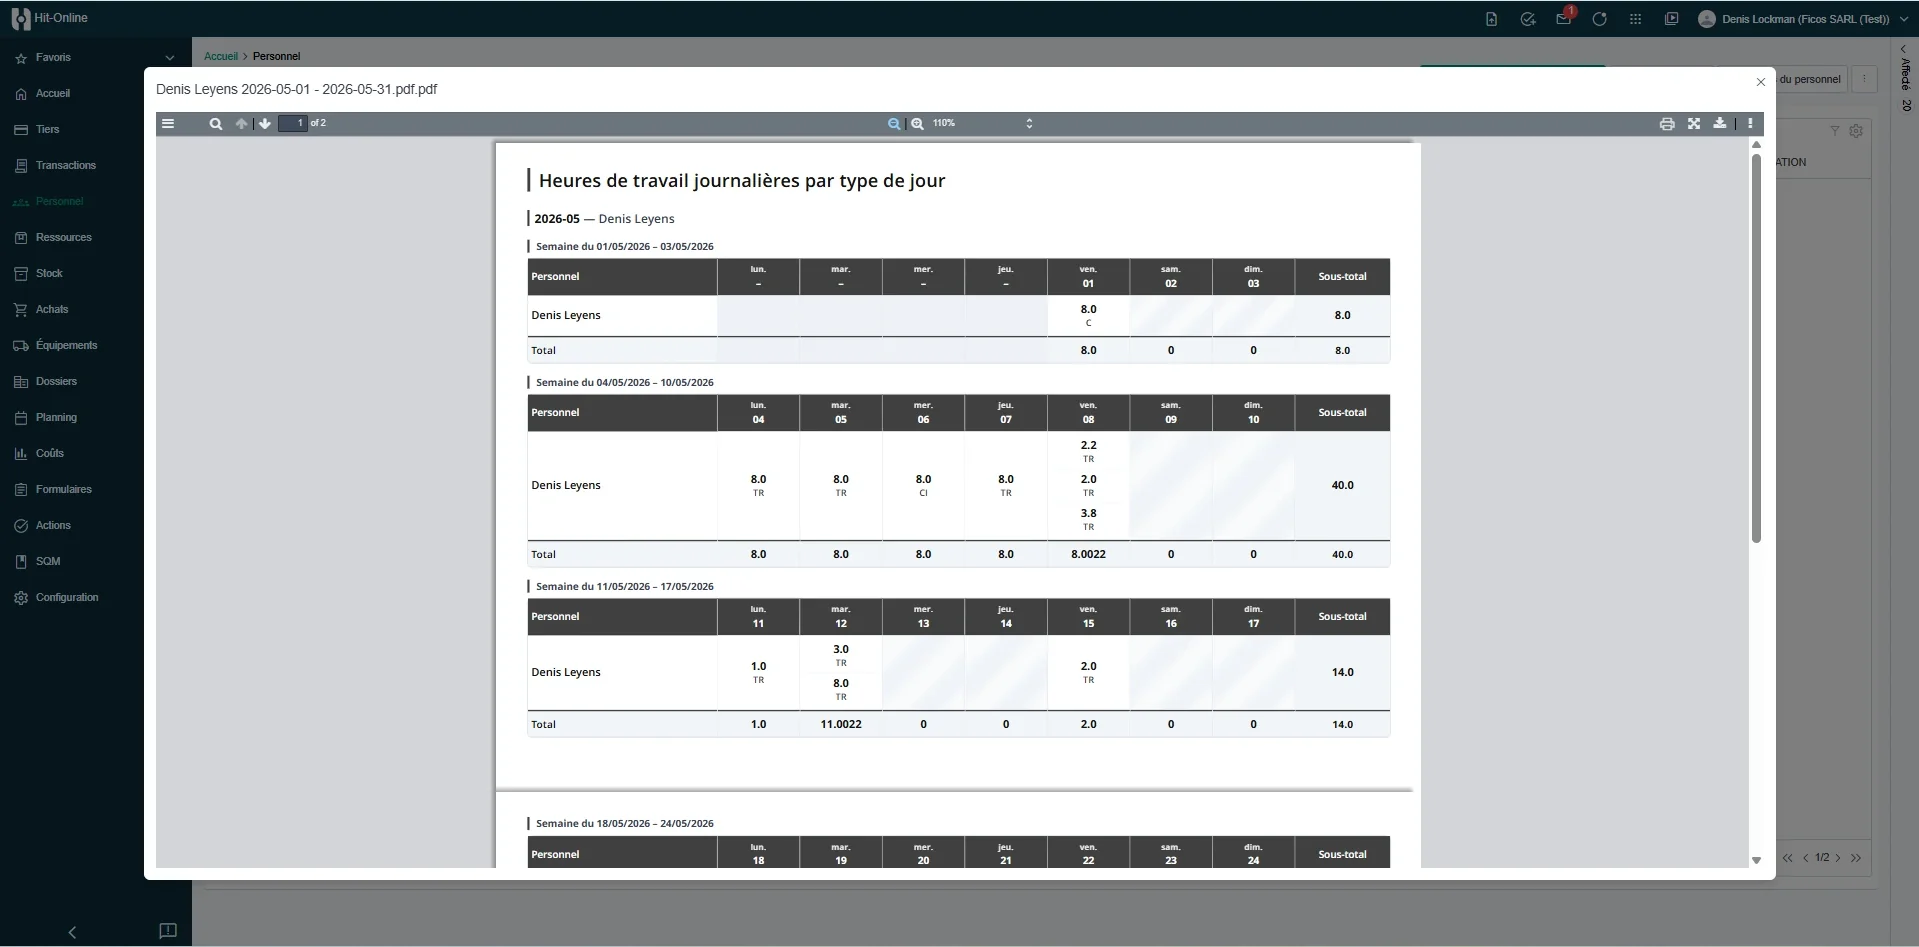This screenshot has width=1919, height=947.
Task: Zoom in on the PDF document
Action: 917,124
